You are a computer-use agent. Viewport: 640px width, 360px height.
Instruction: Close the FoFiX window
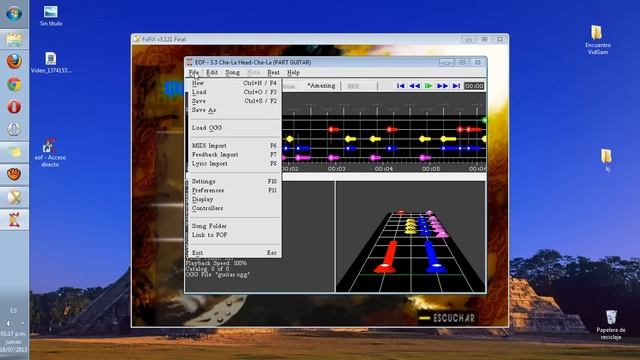(x=500, y=39)
